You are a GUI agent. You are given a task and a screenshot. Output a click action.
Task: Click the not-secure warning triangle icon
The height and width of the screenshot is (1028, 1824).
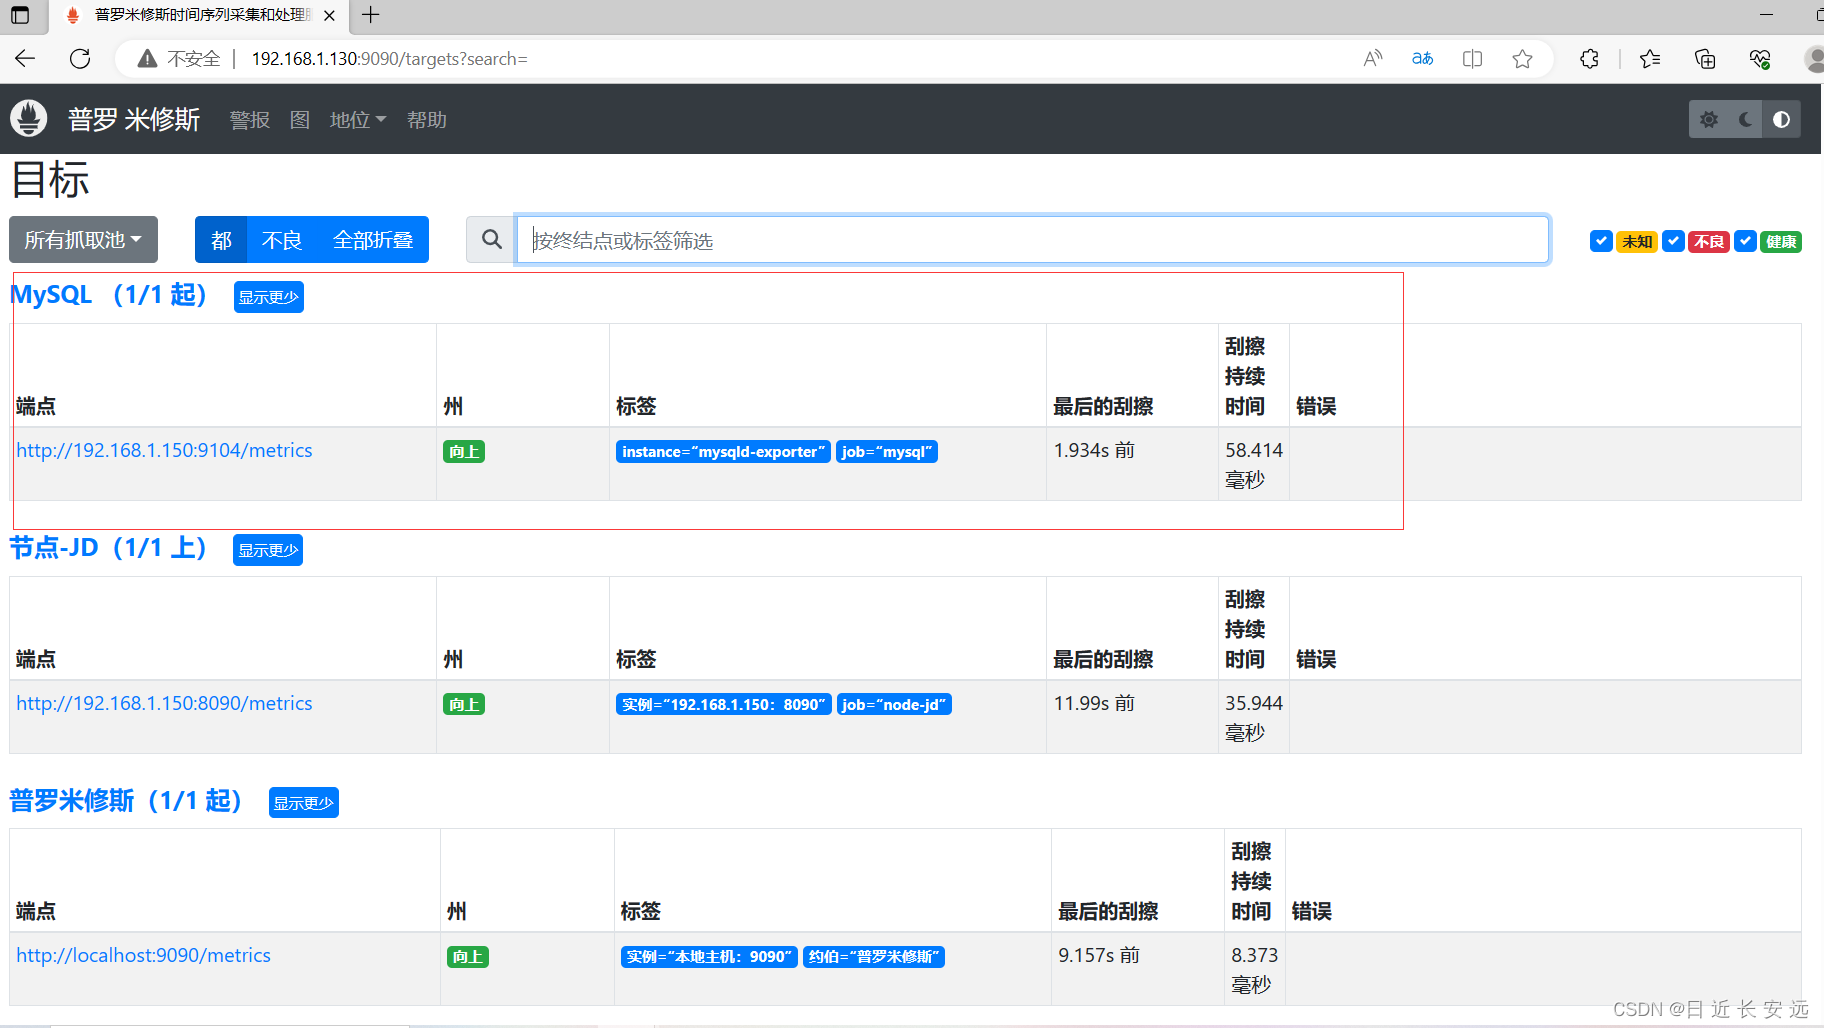tap(147, 59)
